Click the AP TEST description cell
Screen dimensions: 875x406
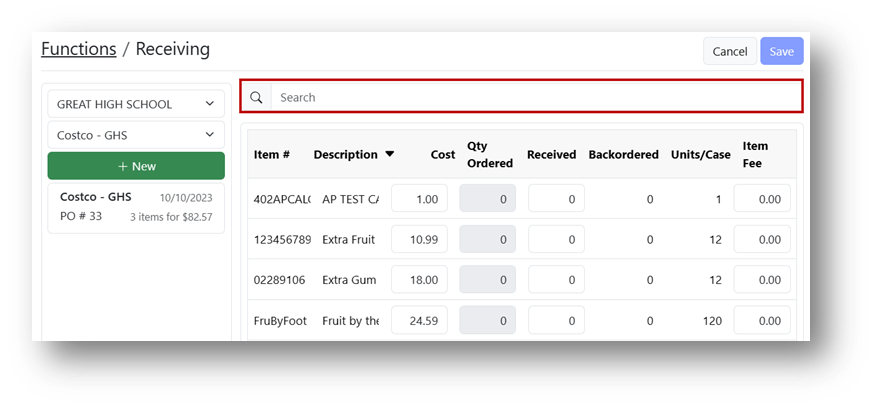[350, 199]
